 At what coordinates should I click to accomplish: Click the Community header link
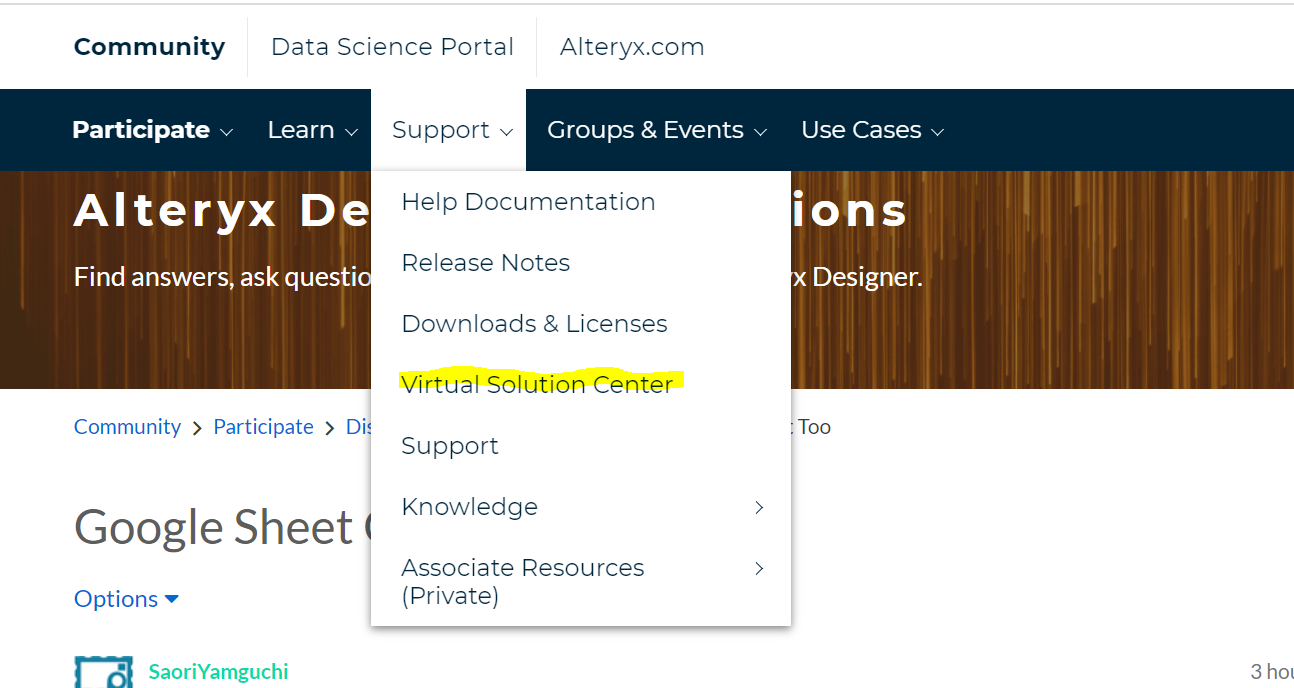[149, 46]
